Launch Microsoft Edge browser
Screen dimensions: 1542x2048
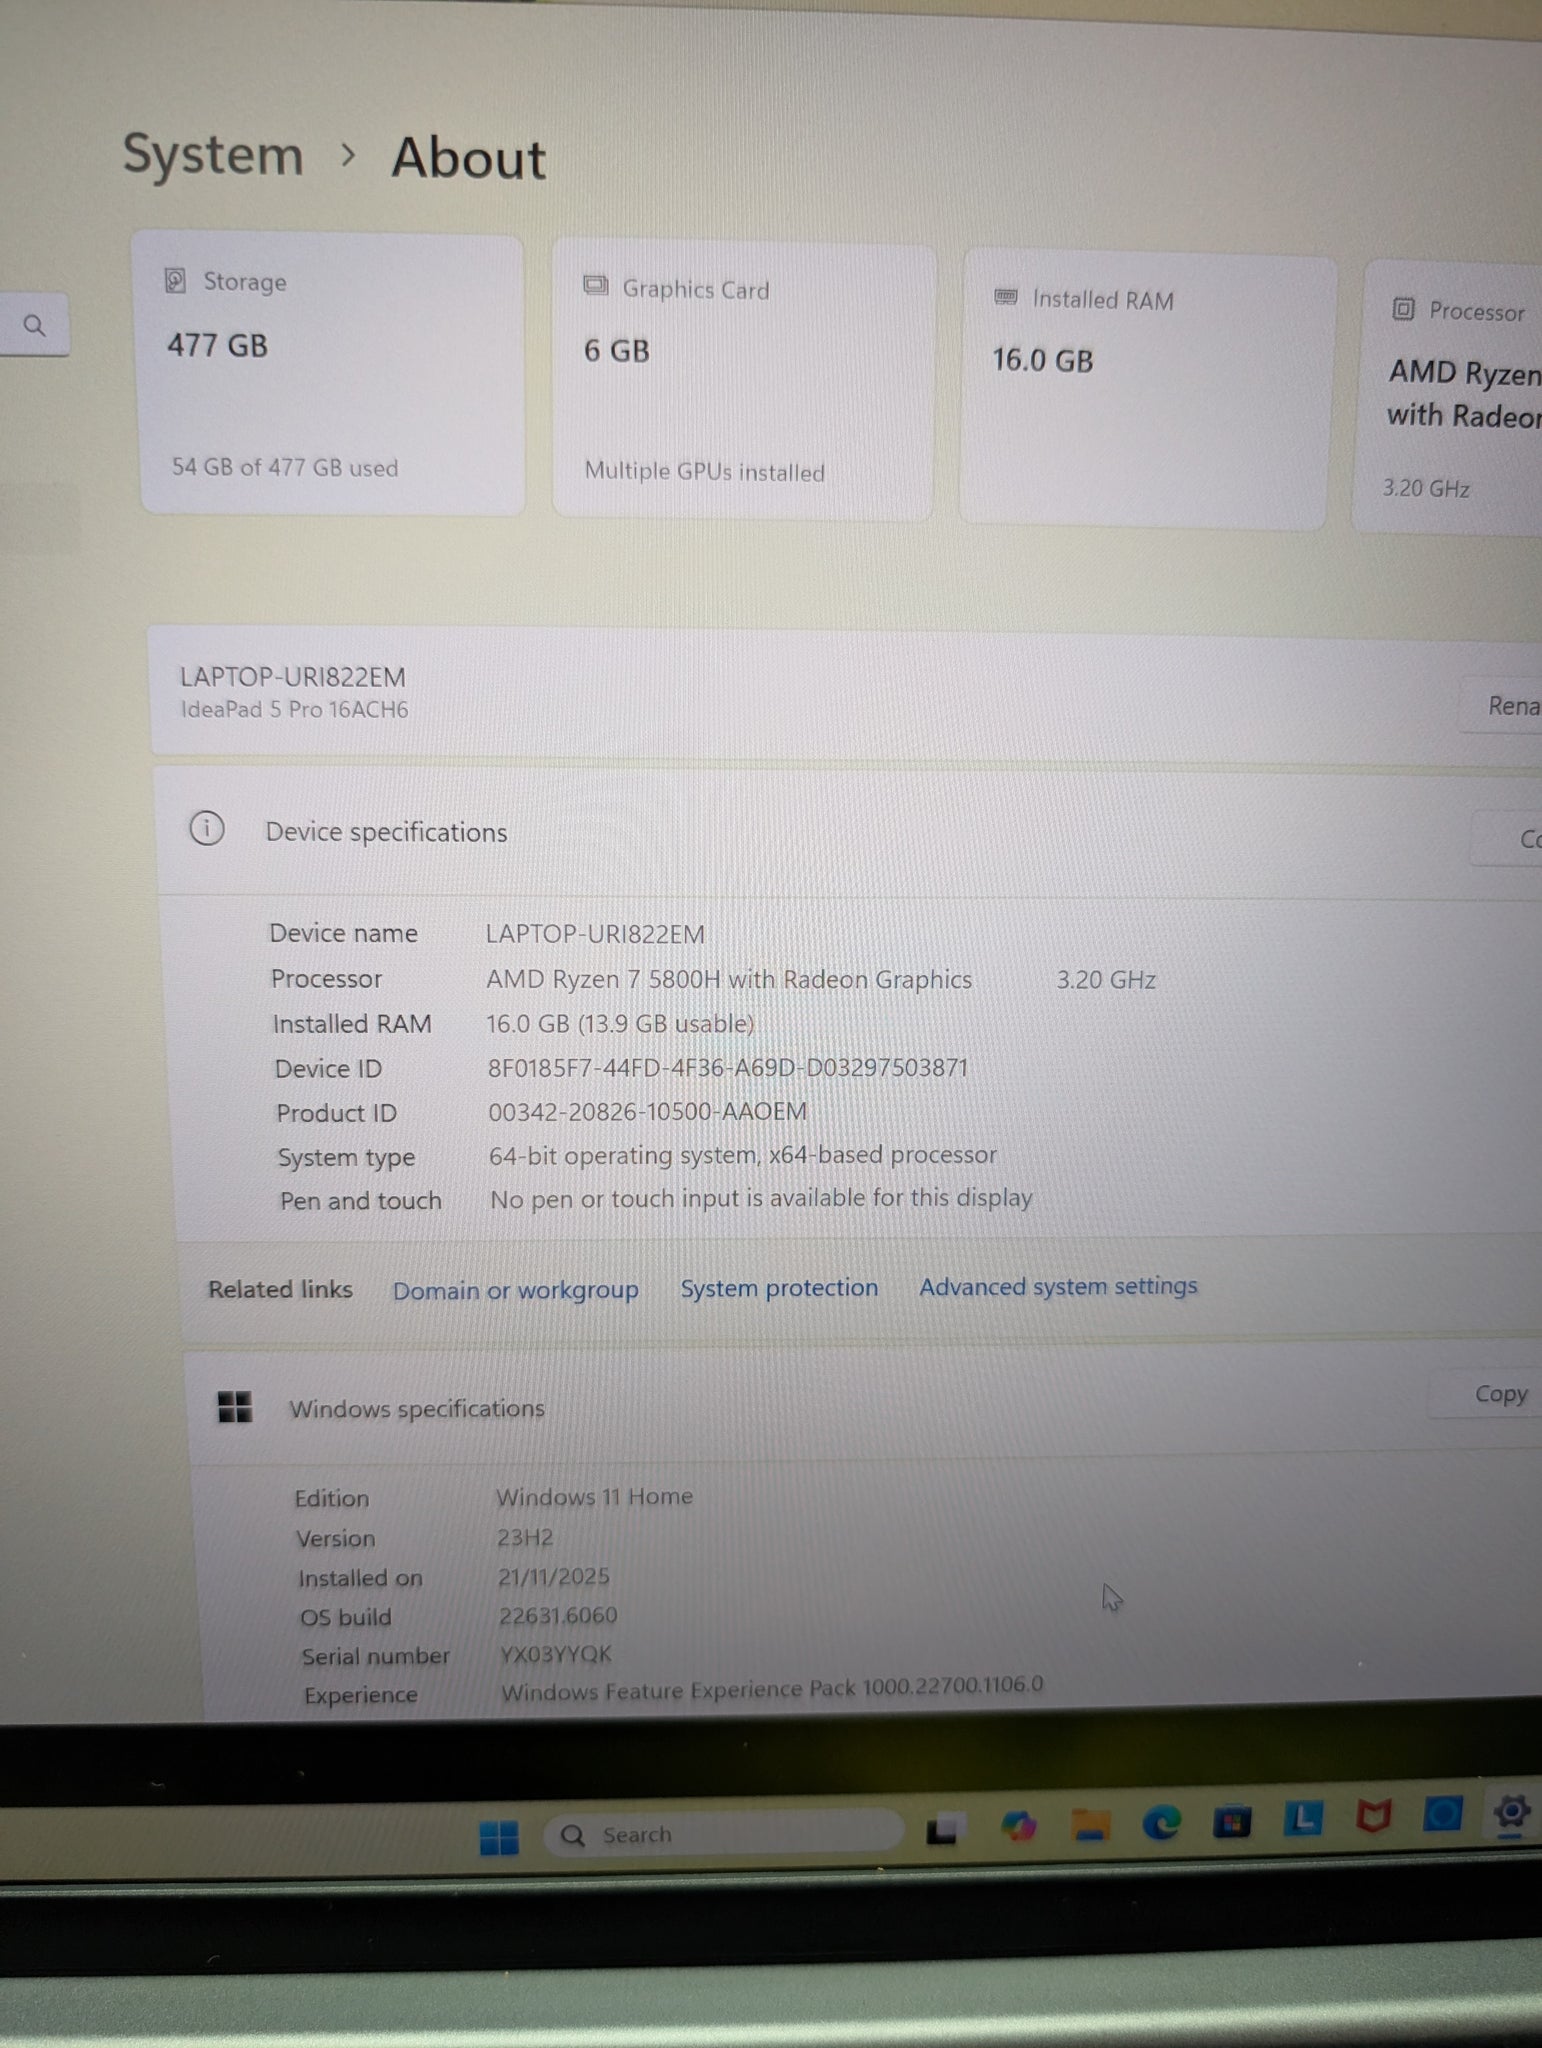point(1161,1823)
